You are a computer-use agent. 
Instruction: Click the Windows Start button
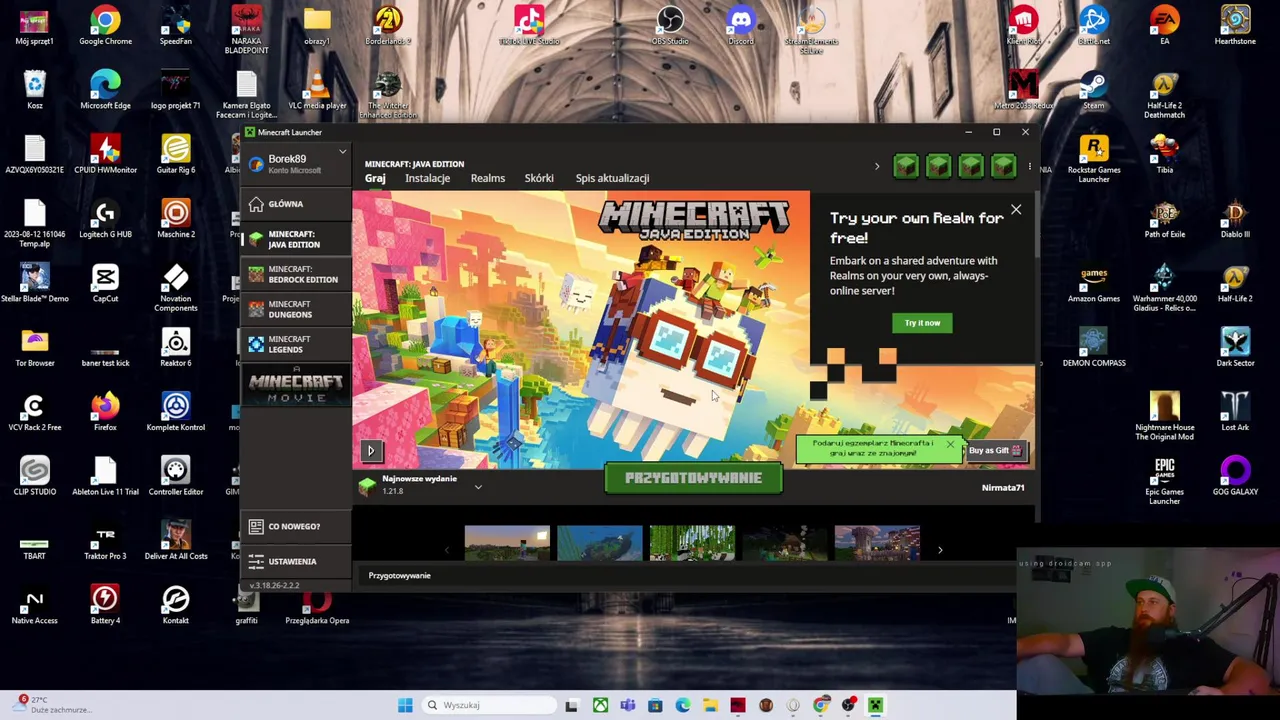405,705
